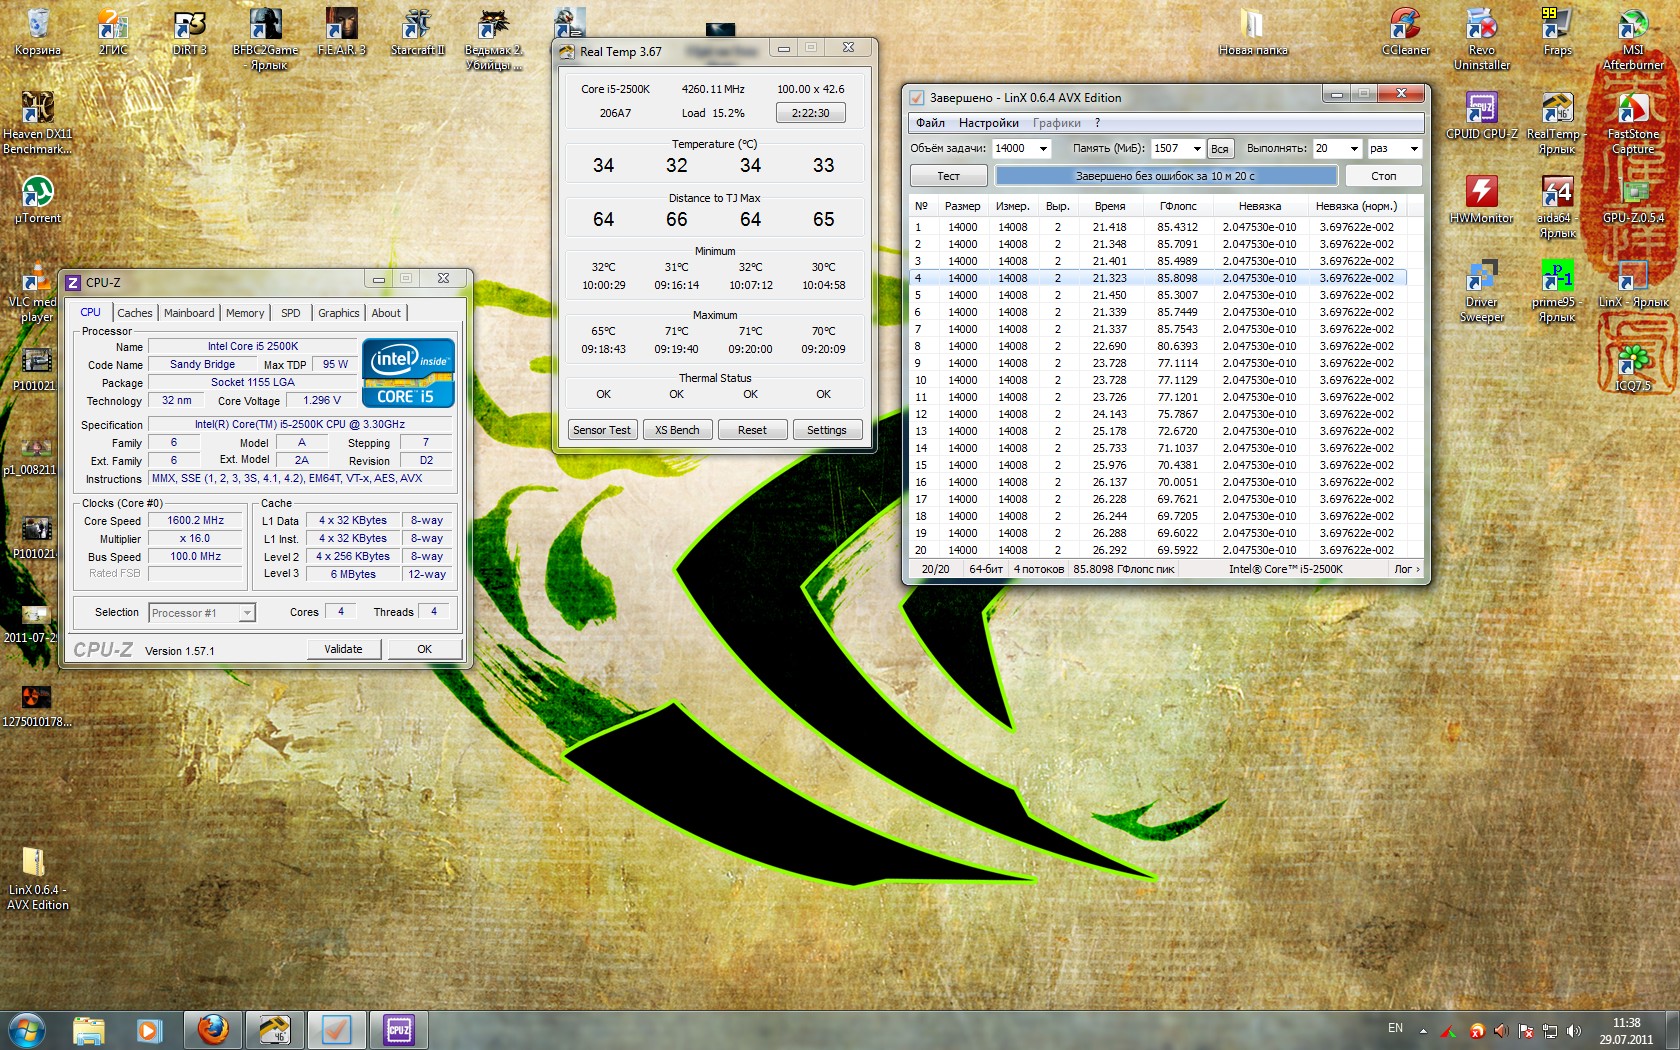The image size is (1680, 1050).
Task: Click the Вся memory button in LinX
Action: tap(1219, 149)
